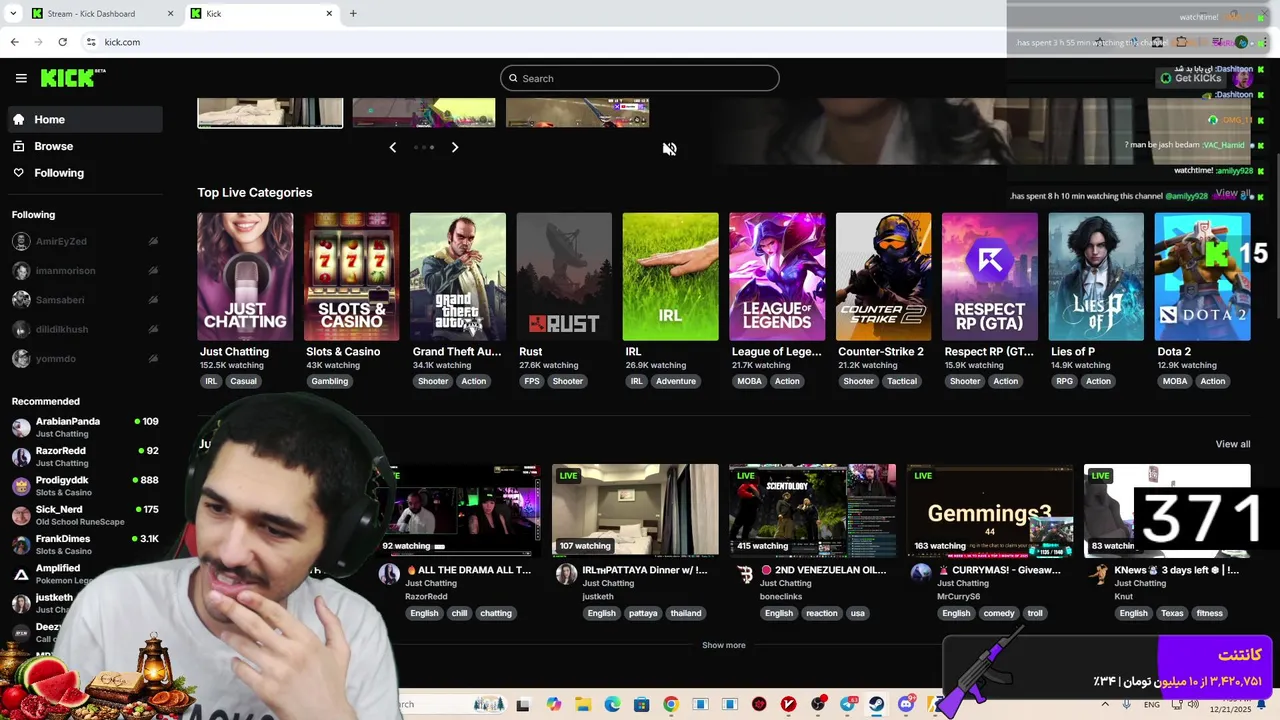
Task: Click the reaction tag on boneclinks stream
Action: 822,613
